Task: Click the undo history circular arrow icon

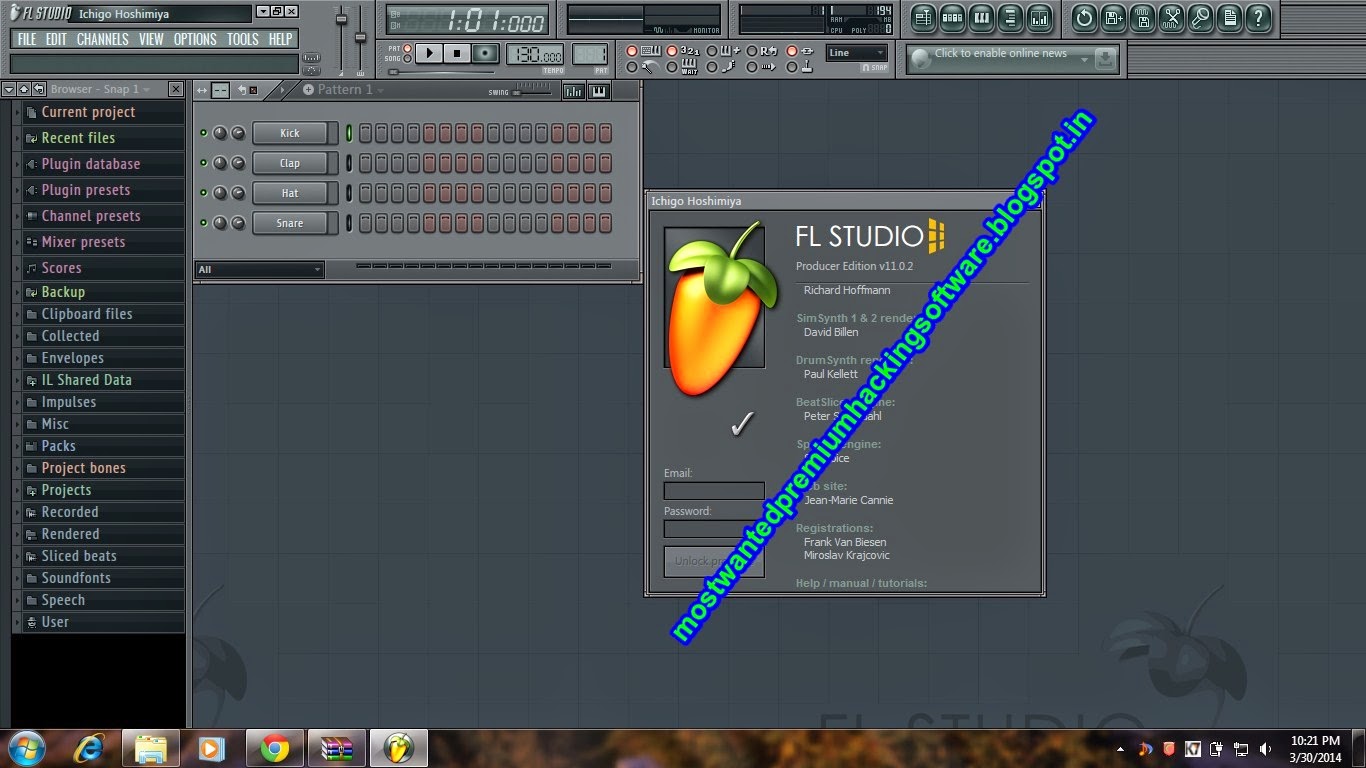Action: click(1085, 17)
